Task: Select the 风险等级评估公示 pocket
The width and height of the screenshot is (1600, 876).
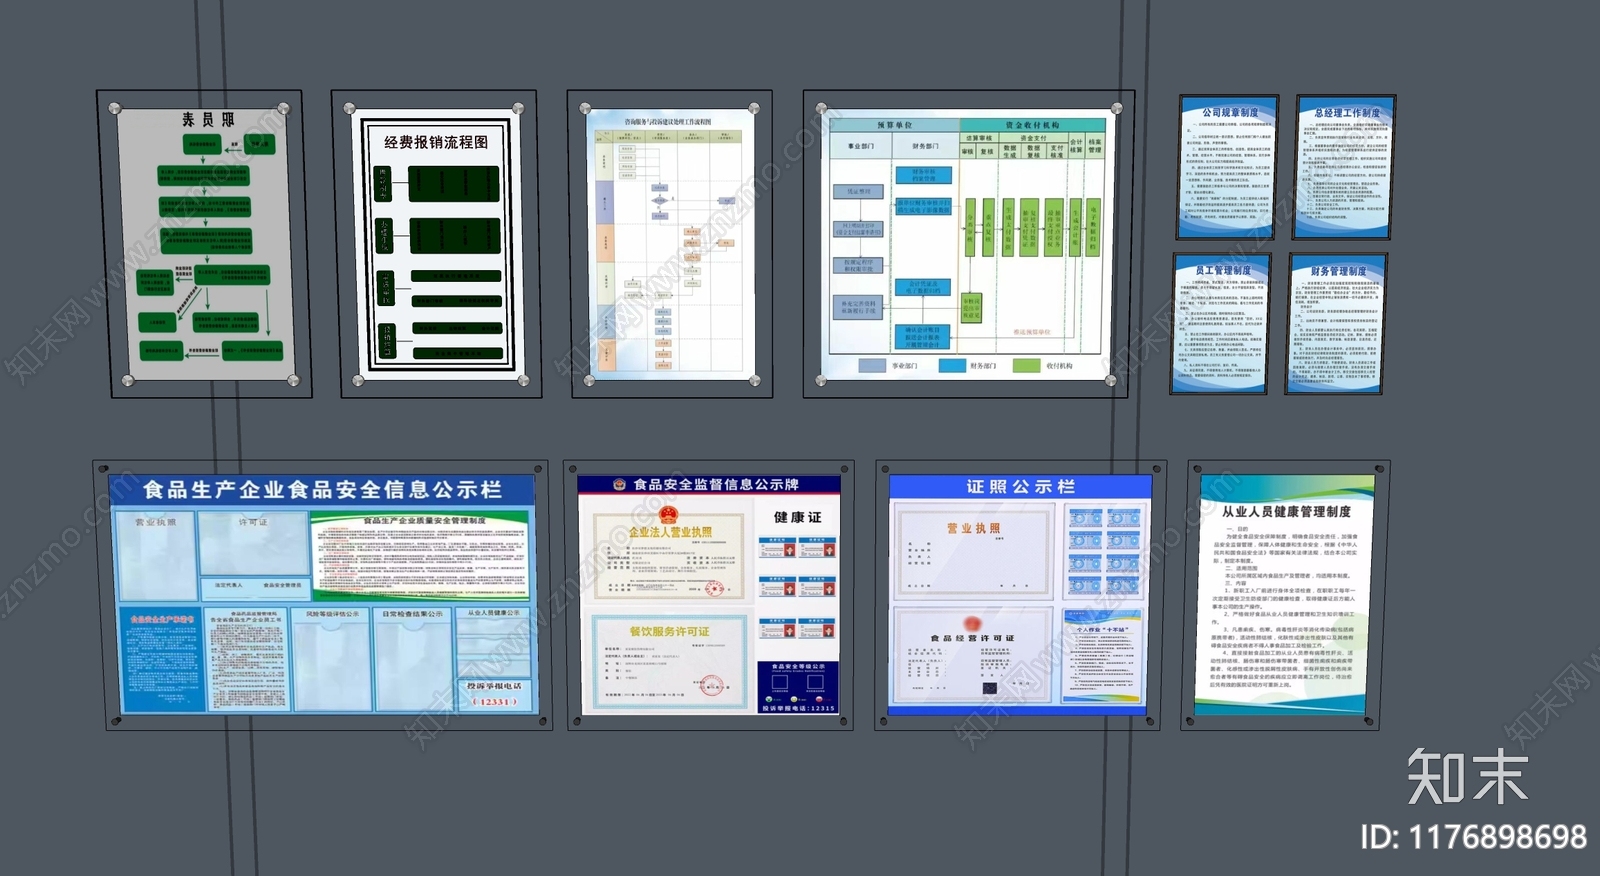Action: pyautogui.click(x=332, y=659)
